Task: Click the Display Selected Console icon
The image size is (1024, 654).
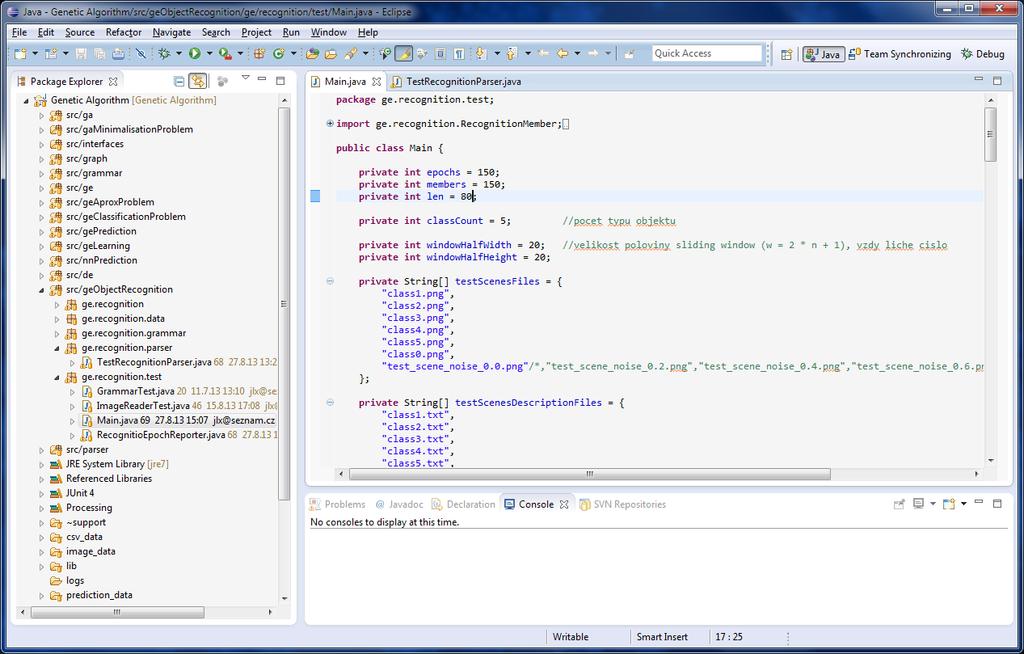Action: pos(919,504)
